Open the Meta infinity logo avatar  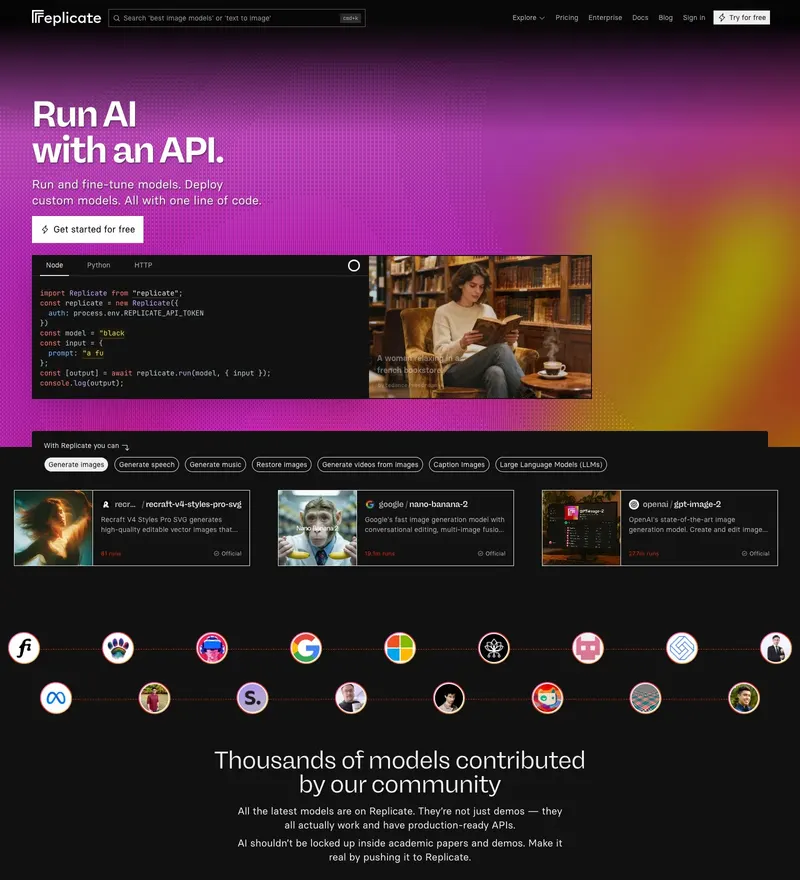click(x=56, y=698)
